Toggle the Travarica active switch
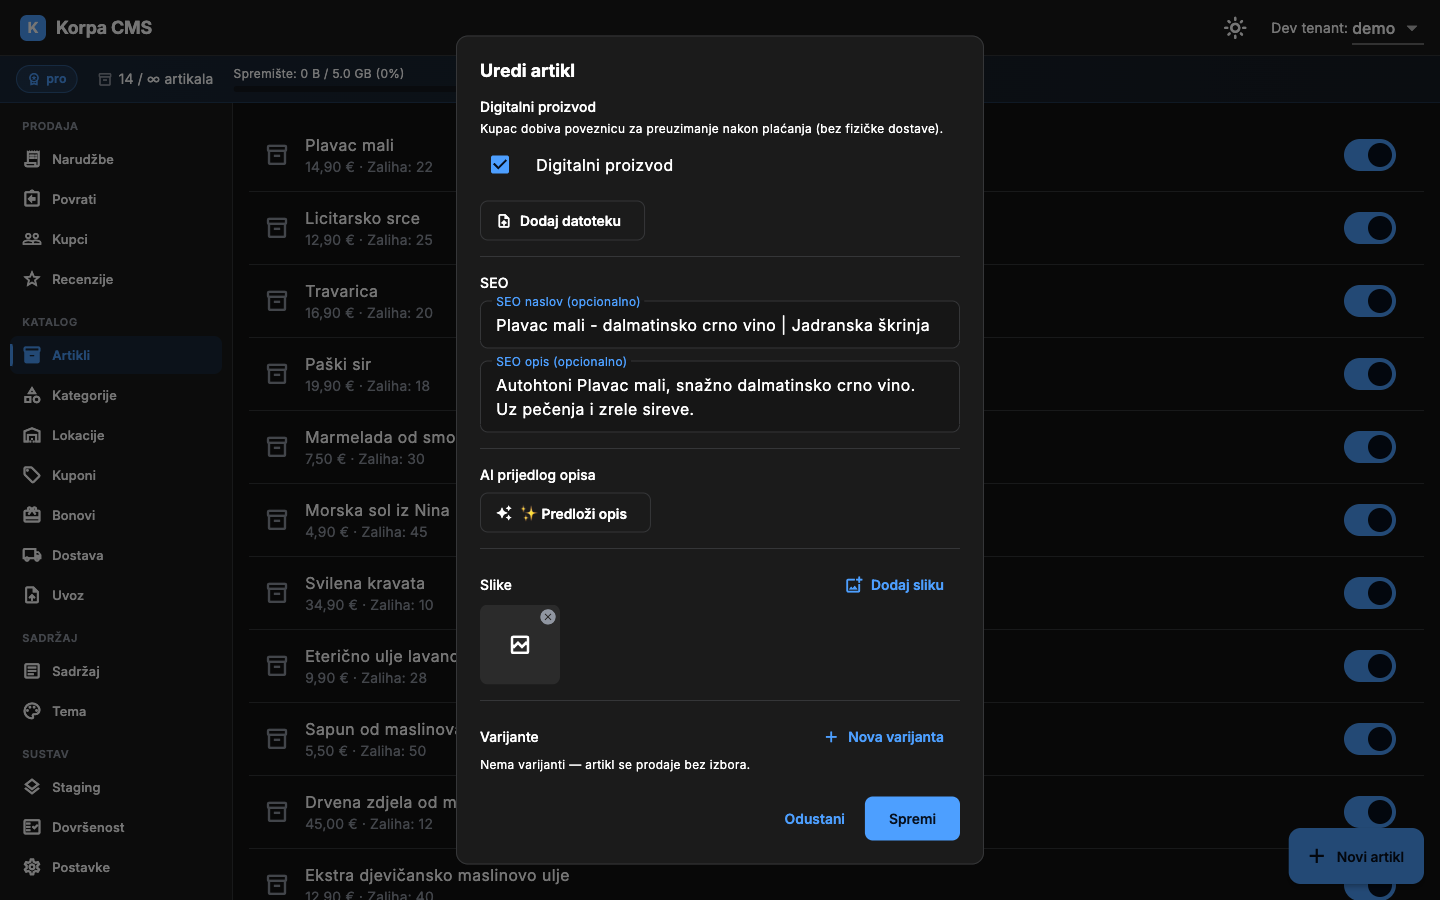 pos(1370,301)
